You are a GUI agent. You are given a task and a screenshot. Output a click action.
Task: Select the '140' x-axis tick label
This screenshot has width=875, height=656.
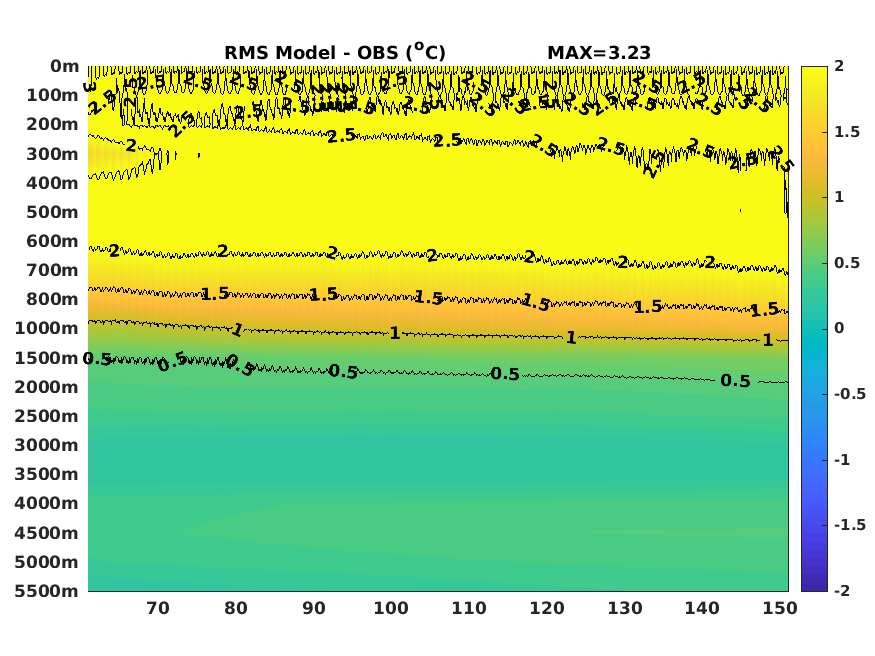[703, 608]
